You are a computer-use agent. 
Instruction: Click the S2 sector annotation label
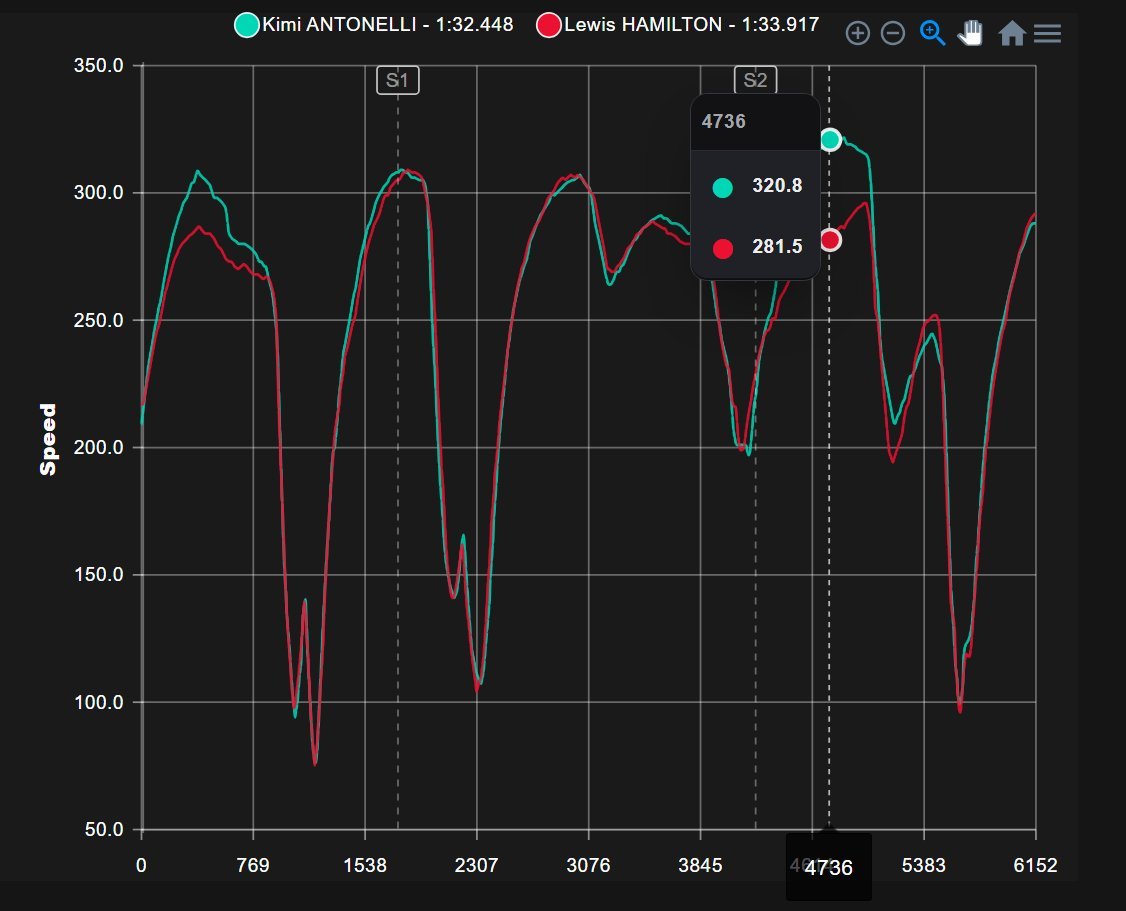(x=755, y=80)
